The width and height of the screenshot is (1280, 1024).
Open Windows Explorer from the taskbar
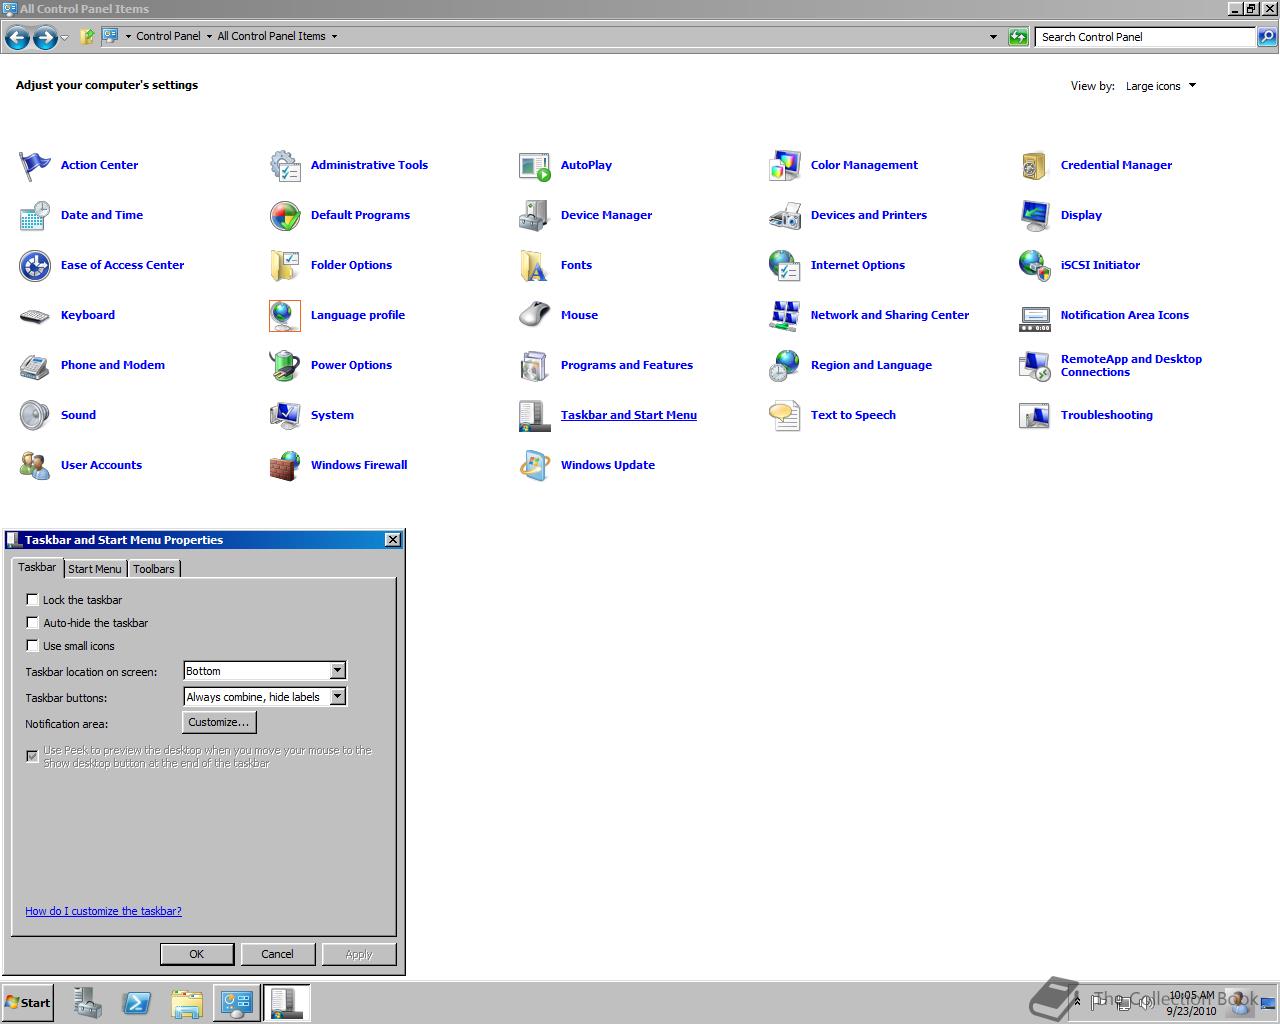pos(187,1003)
